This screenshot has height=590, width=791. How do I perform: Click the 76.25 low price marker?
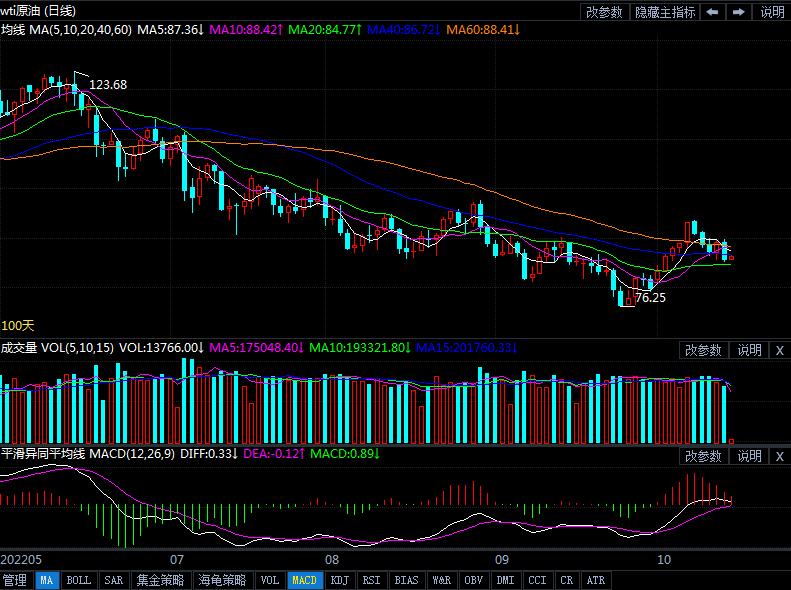(650, 298)
